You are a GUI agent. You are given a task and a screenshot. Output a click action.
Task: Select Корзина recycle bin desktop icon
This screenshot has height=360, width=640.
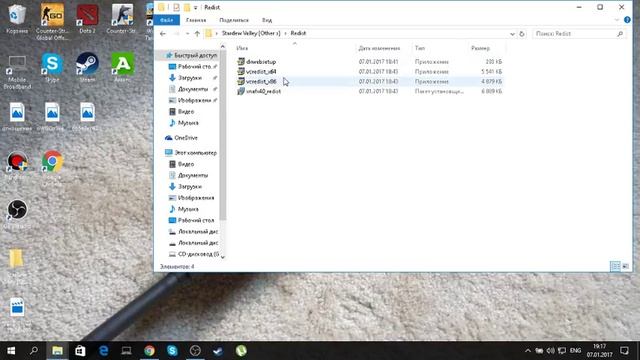point(17,19)
